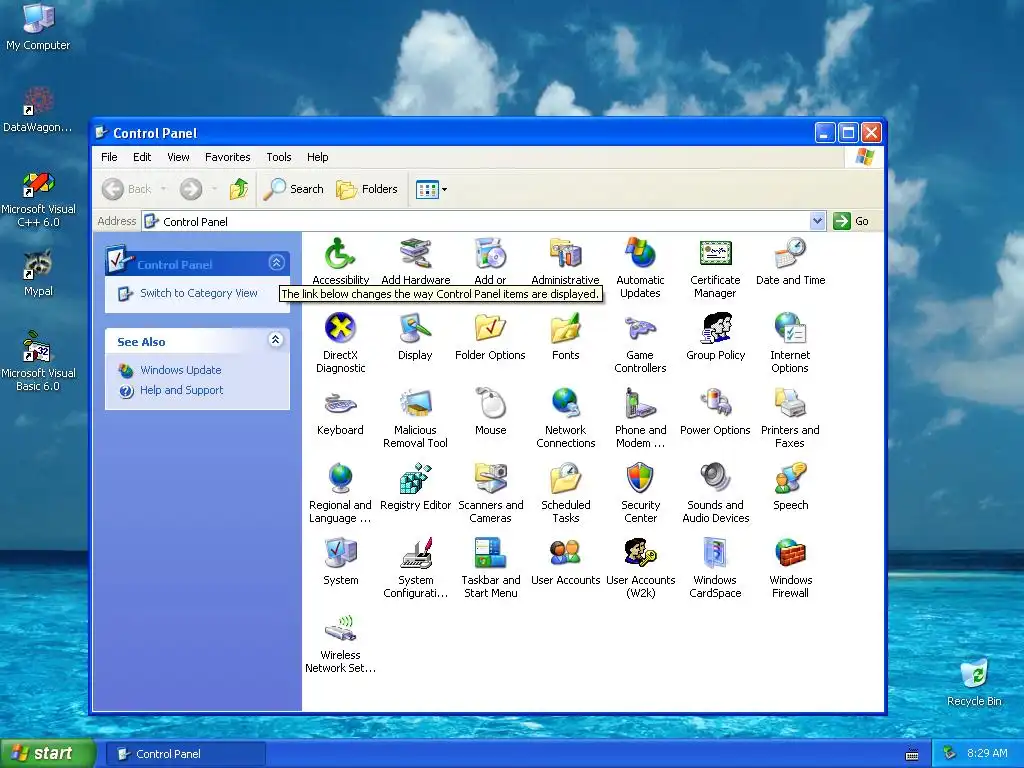This screenshot has width=1024, height=768.
Task: Open User Accounts icon
Action: [566, 553]
